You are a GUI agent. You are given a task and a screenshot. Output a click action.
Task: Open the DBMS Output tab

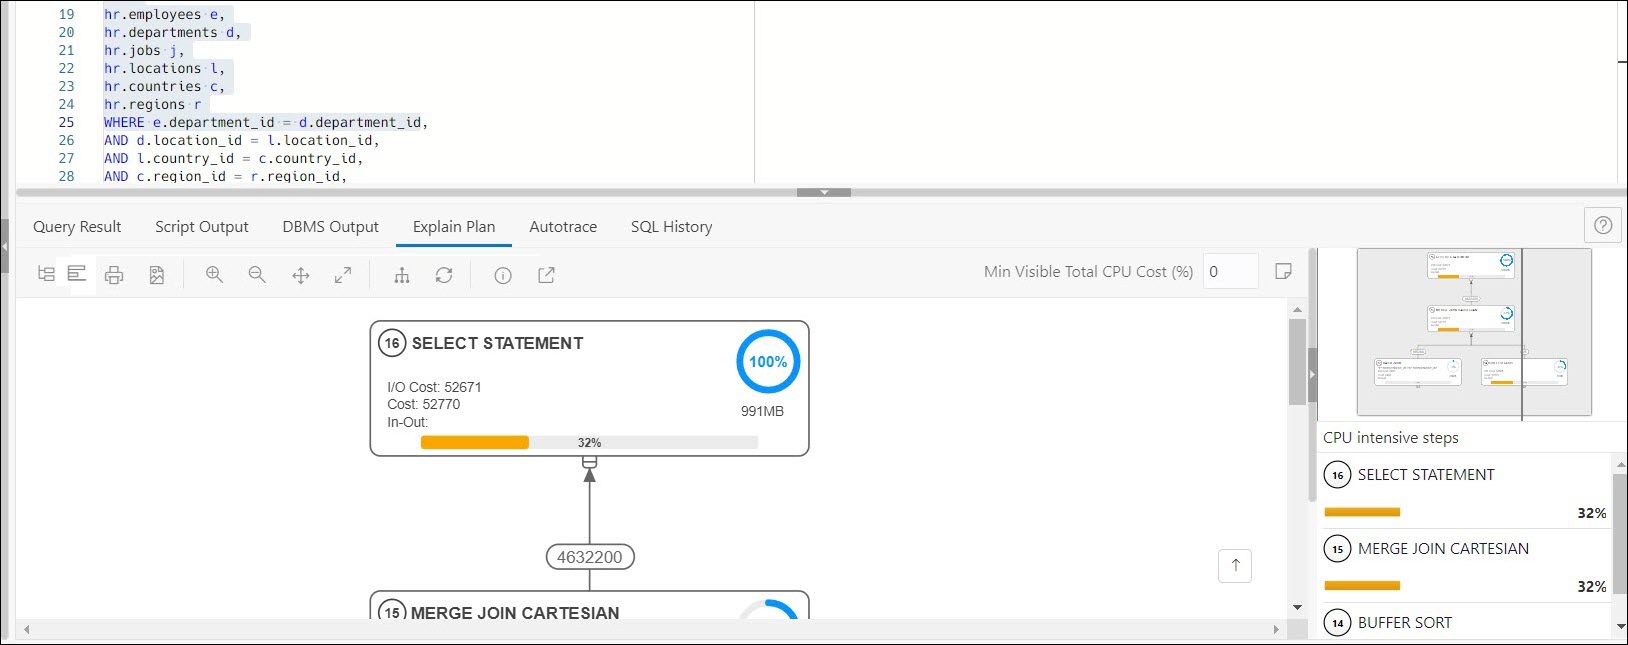pyautogui.click(x=331, y=227)
